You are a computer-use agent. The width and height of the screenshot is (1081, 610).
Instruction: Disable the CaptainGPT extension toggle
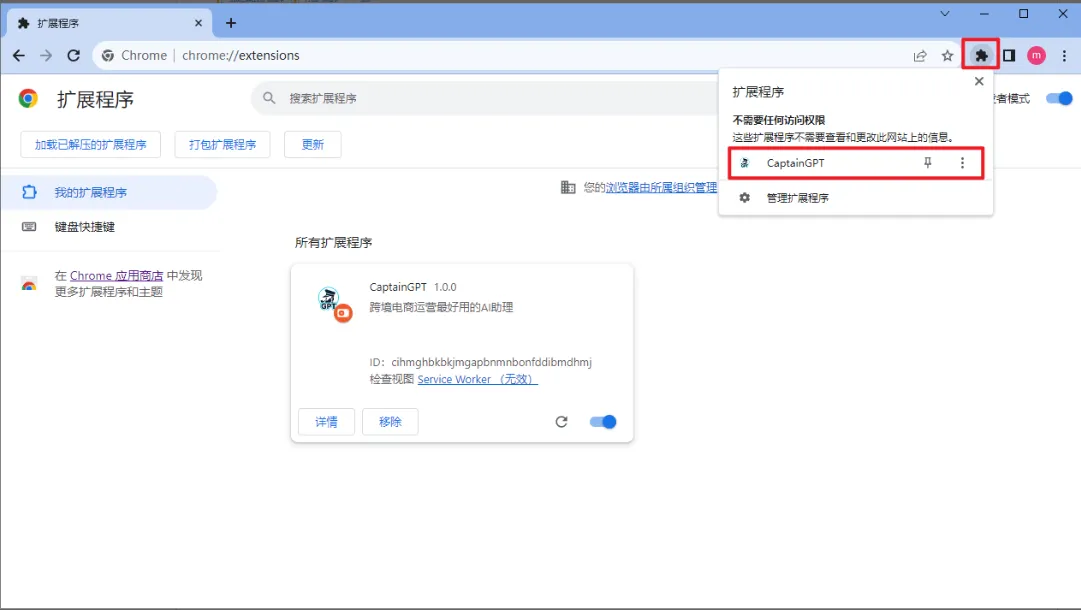[603, 422]
